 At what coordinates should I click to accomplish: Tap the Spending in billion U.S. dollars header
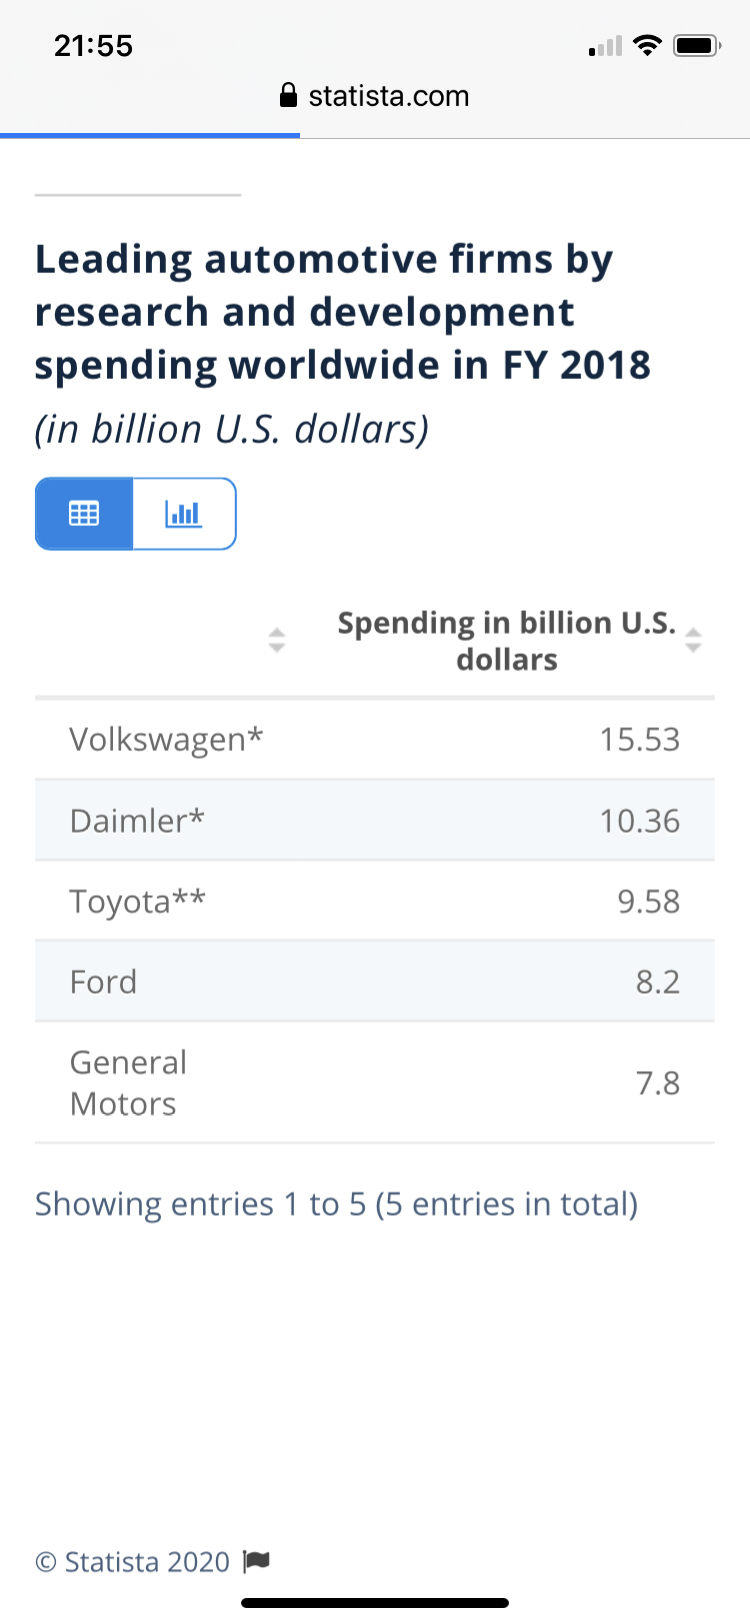pyautogui.click(x=507, y=640)
